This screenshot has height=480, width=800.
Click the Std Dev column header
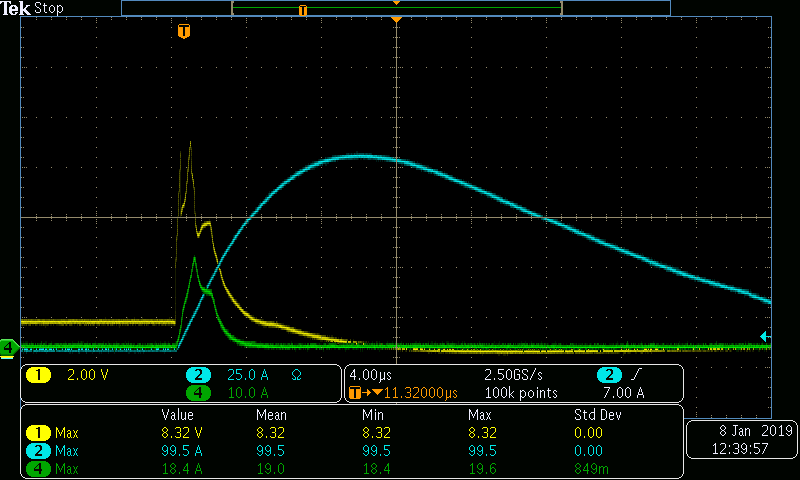[x=597, y=415]
